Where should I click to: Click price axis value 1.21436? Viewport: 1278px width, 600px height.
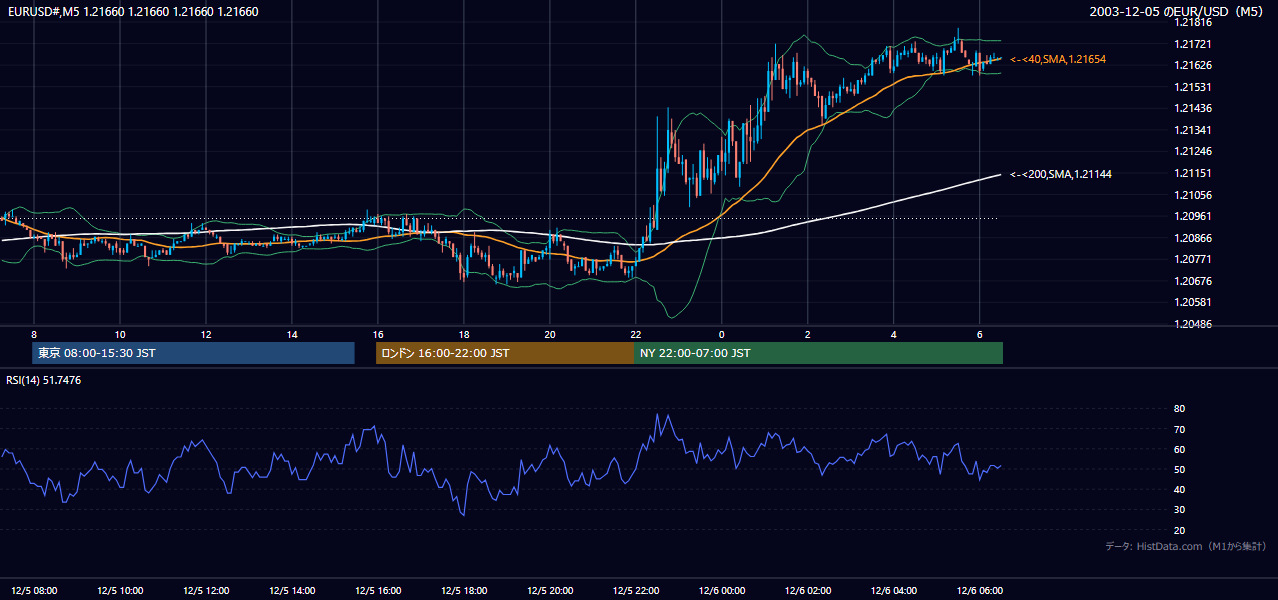1192,108
